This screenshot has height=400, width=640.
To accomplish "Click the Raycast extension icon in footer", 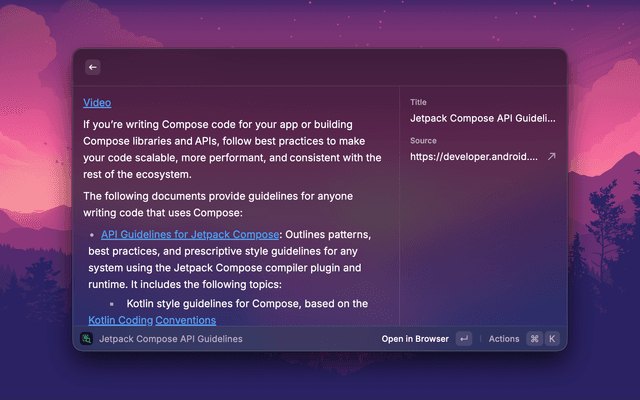I will [87, 338].
